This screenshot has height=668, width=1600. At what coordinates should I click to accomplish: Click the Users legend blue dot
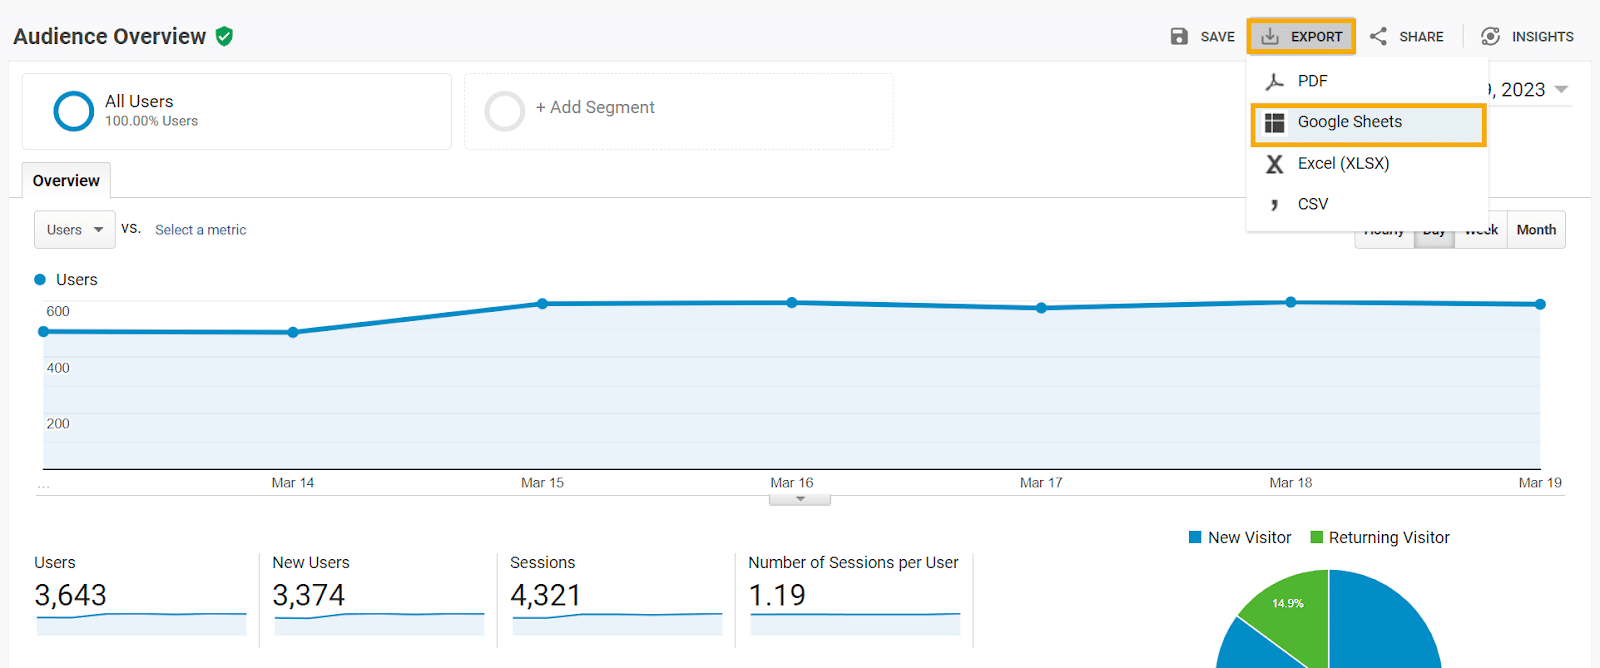pyautogui.click(x=40, y=280)
